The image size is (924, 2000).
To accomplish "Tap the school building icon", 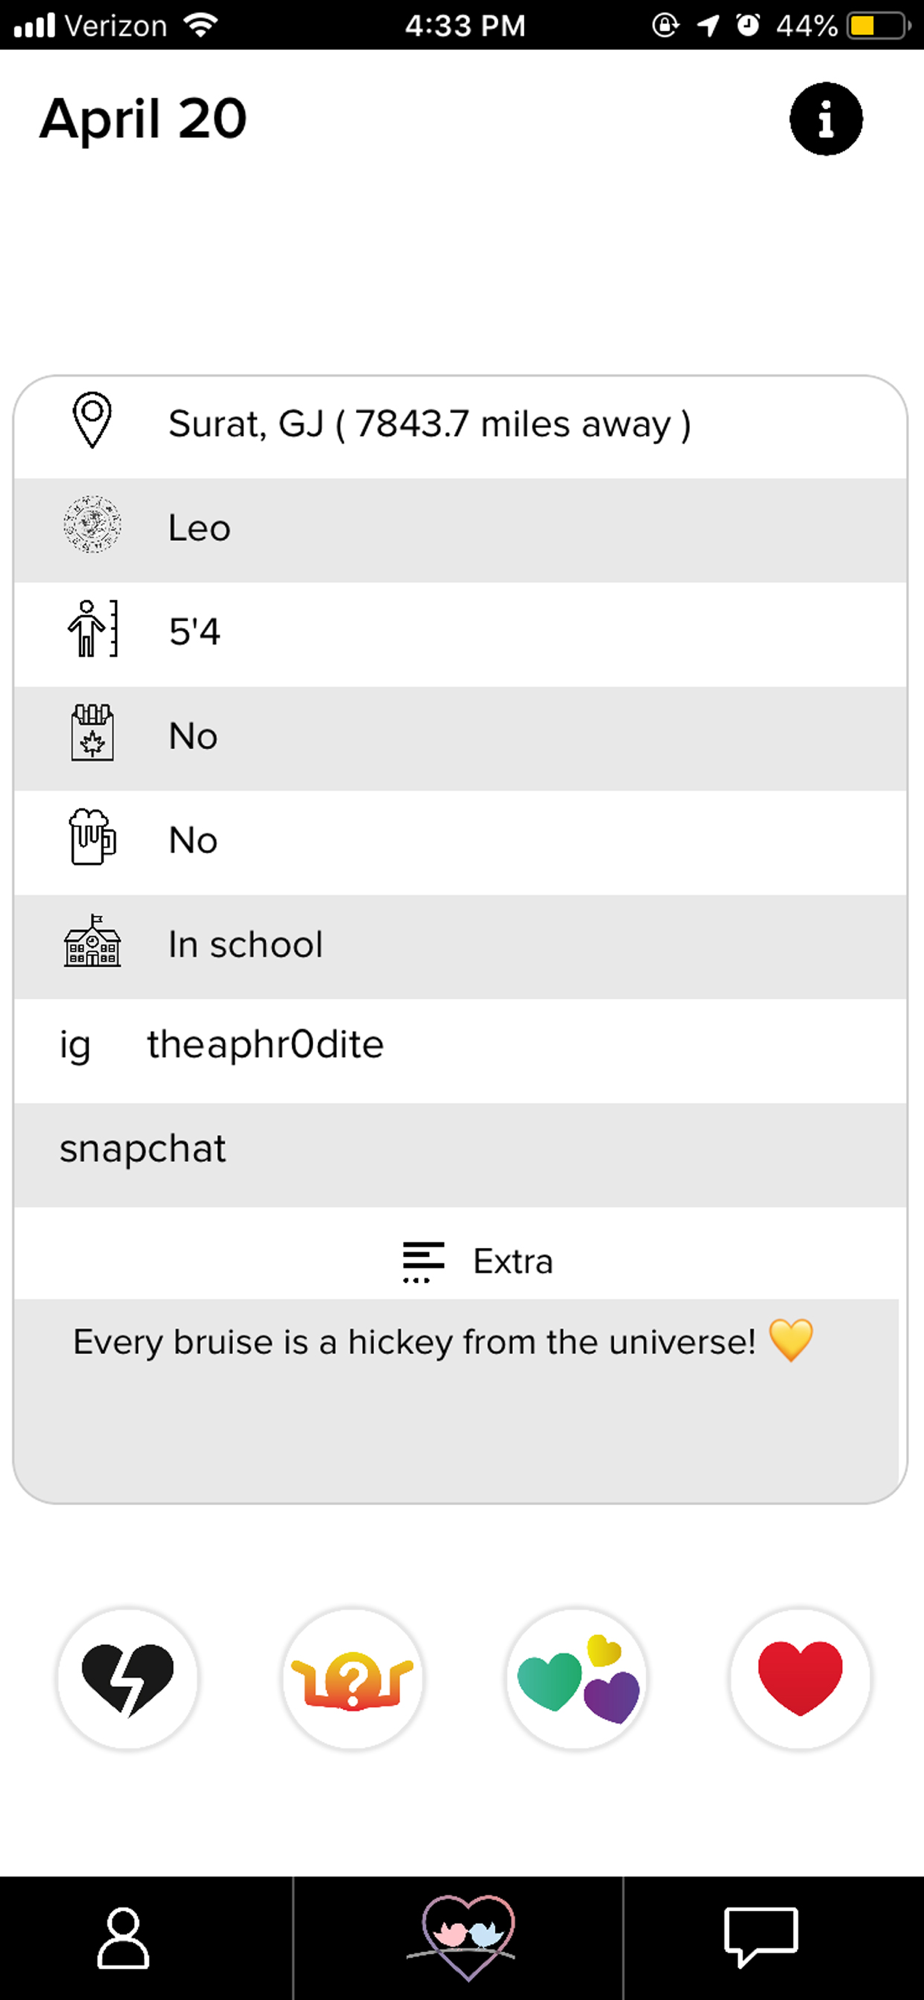I will 92,941.
